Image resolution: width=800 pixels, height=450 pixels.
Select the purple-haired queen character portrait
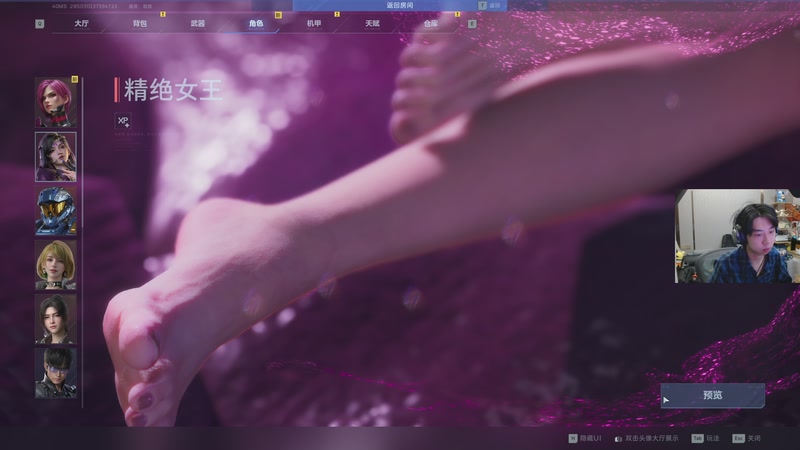(x=56, y=157)
